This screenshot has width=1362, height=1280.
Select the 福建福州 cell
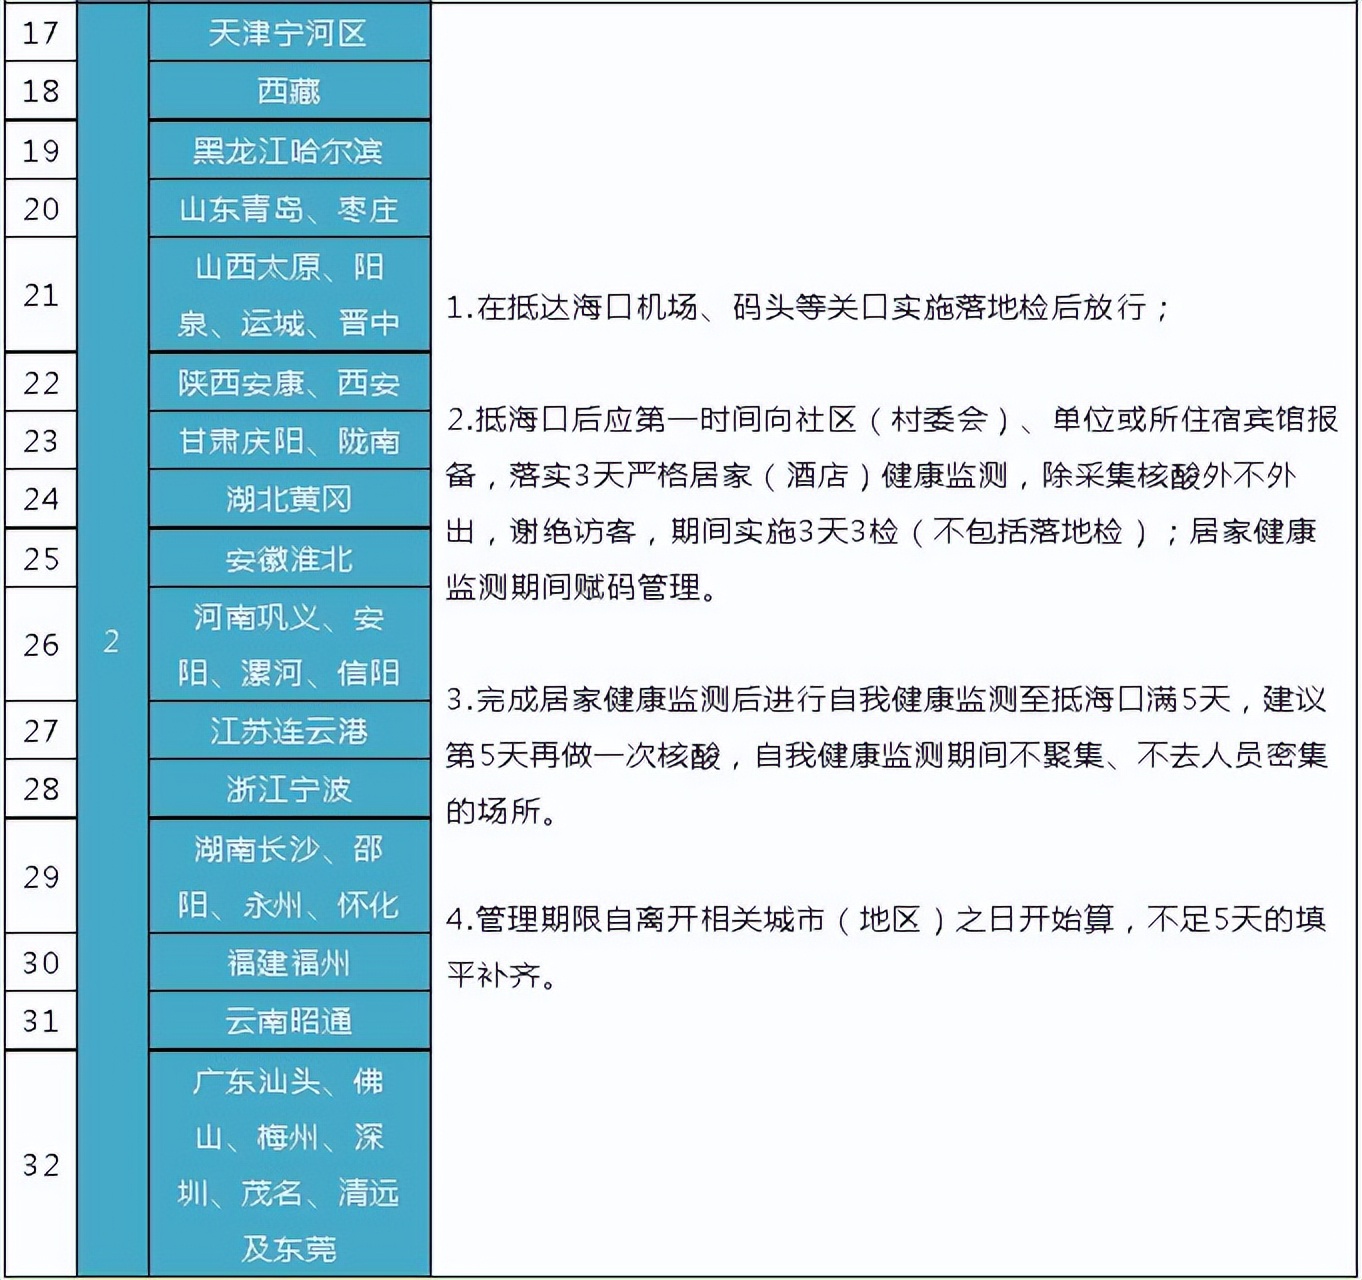tap(289, 963)
